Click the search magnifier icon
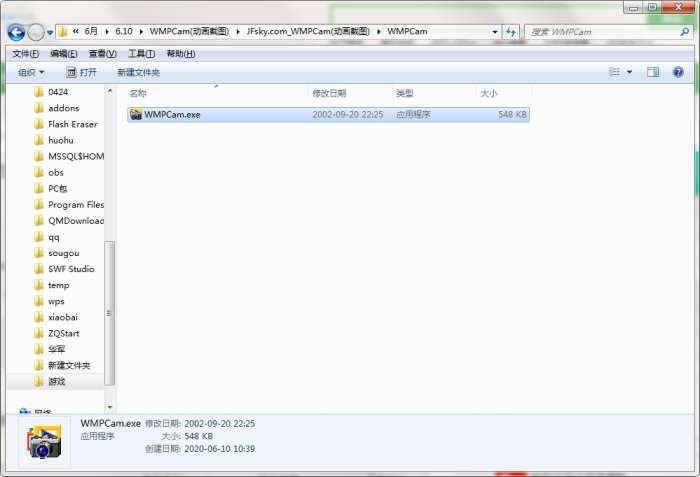The image size is (700, 477). 684,32
